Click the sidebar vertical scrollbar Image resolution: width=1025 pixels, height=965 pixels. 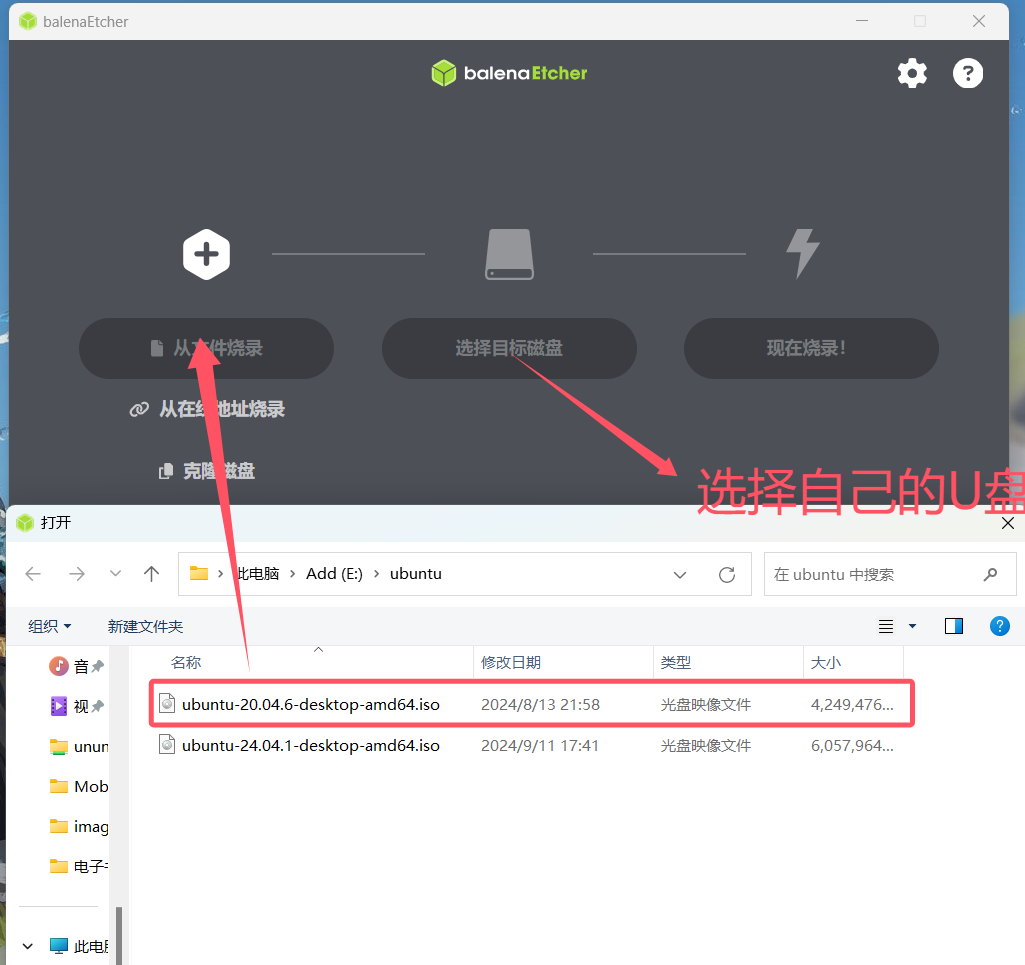pos(118,935)
